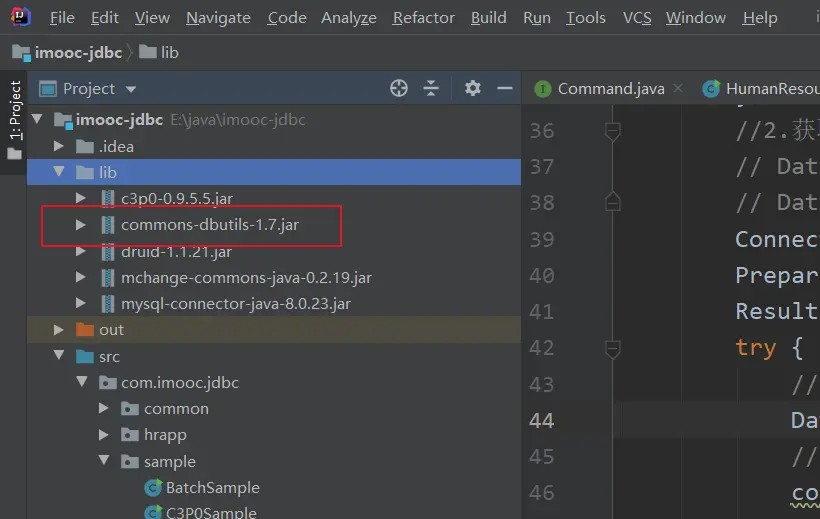
Task: Click imooc-jdbc breadcrumb in navigation bar
Action: 67,52
